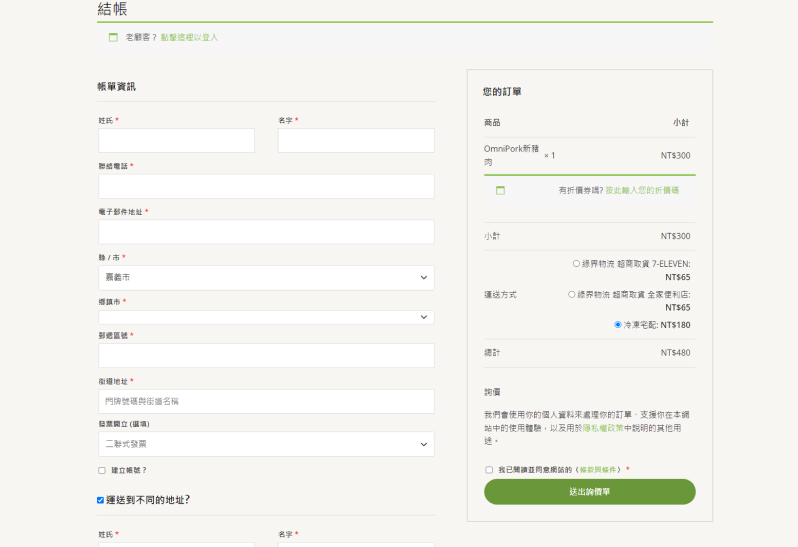Tick the 建立帳號 create account checkbox
The image size is (798, 547).
click(x=102, y=470)
